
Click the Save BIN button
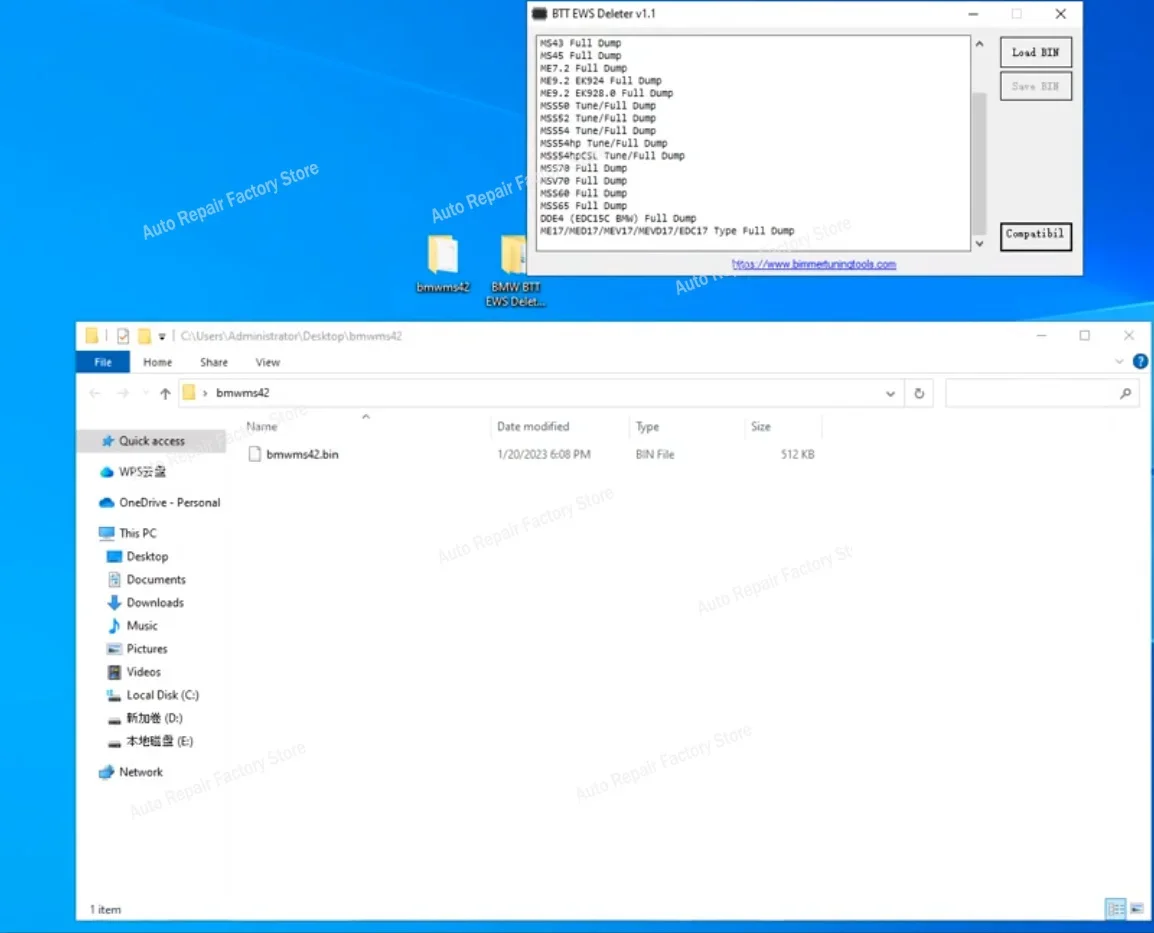1035,86
